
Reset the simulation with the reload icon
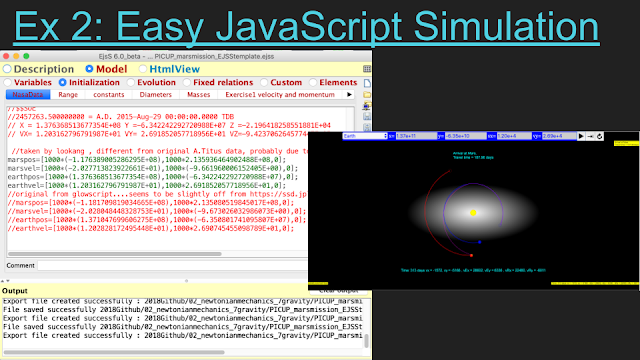[599, 136]
